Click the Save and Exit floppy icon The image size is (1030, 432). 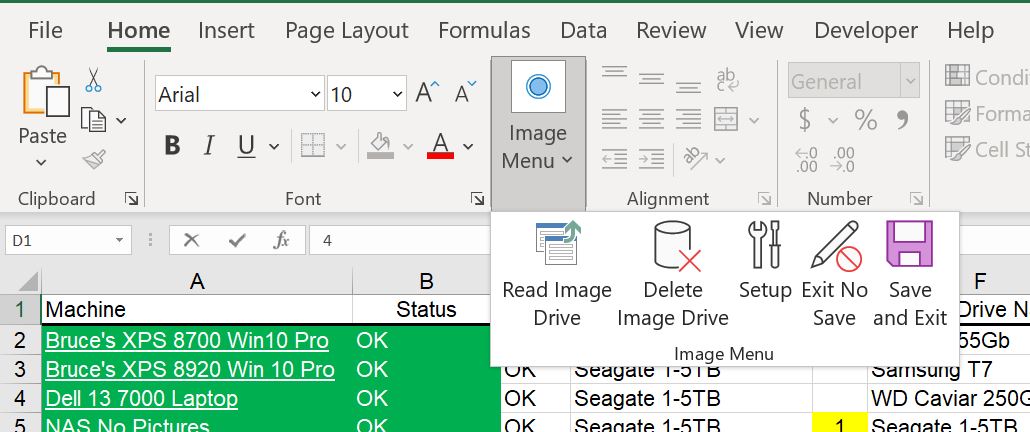(909, 246)
